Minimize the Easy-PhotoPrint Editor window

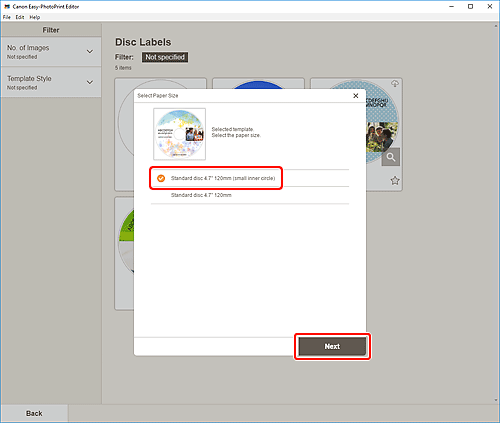click(451, 6)
